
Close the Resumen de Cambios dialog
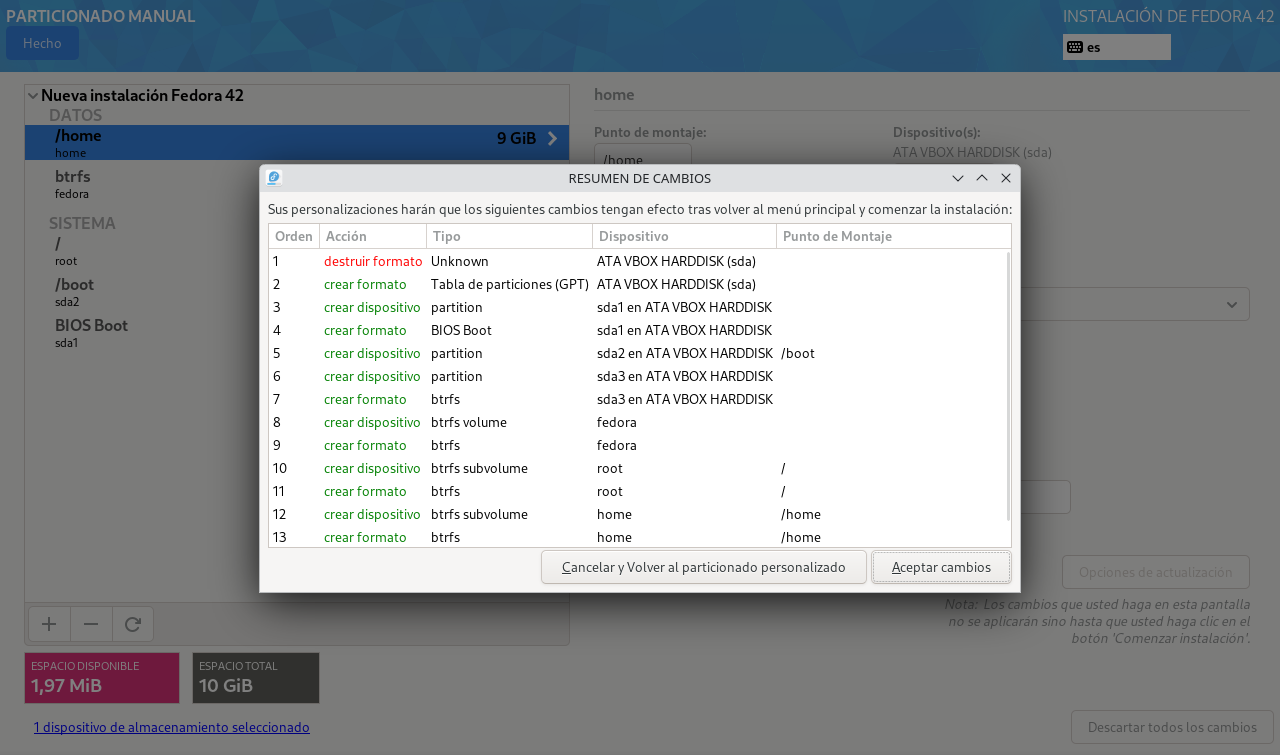pyautogui.click(x=1006, y=178)
